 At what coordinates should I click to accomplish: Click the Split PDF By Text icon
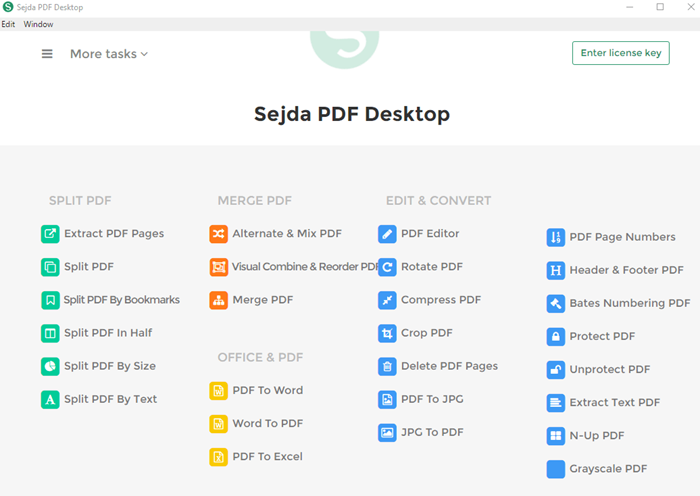tap(50, 399)
